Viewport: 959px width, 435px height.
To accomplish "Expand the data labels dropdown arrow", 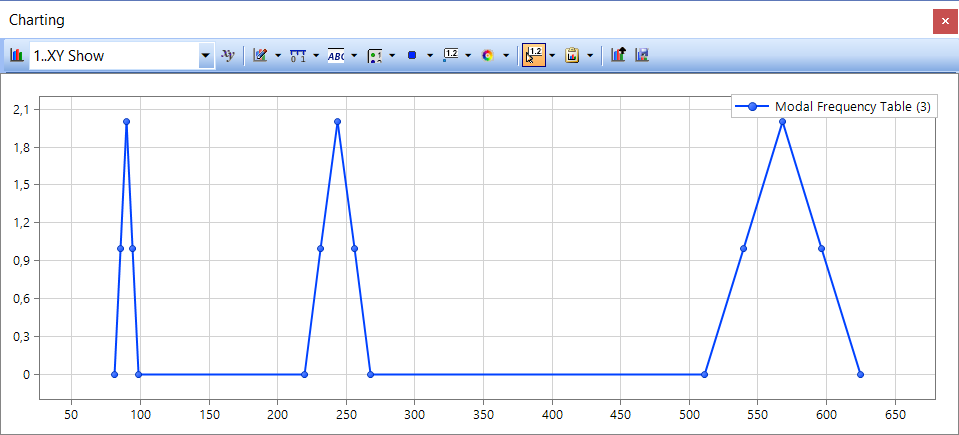I will [468, 55].
